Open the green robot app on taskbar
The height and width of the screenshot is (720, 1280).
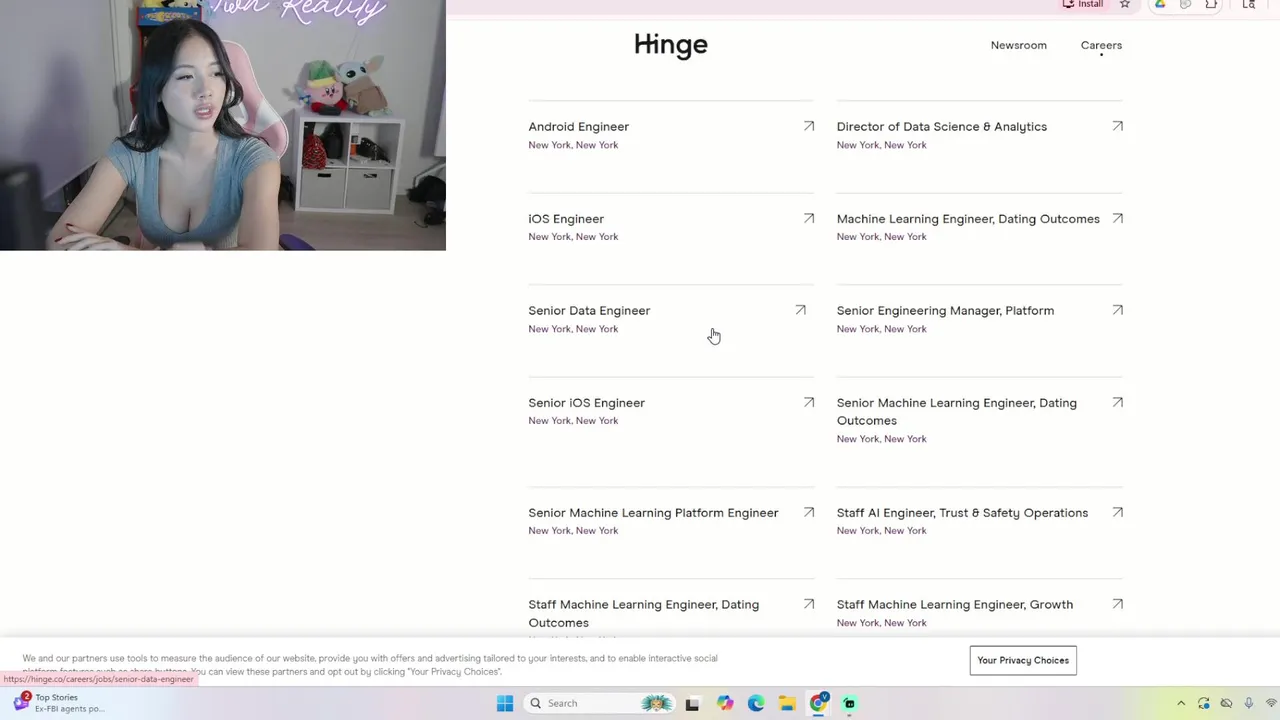click(849, 703)
